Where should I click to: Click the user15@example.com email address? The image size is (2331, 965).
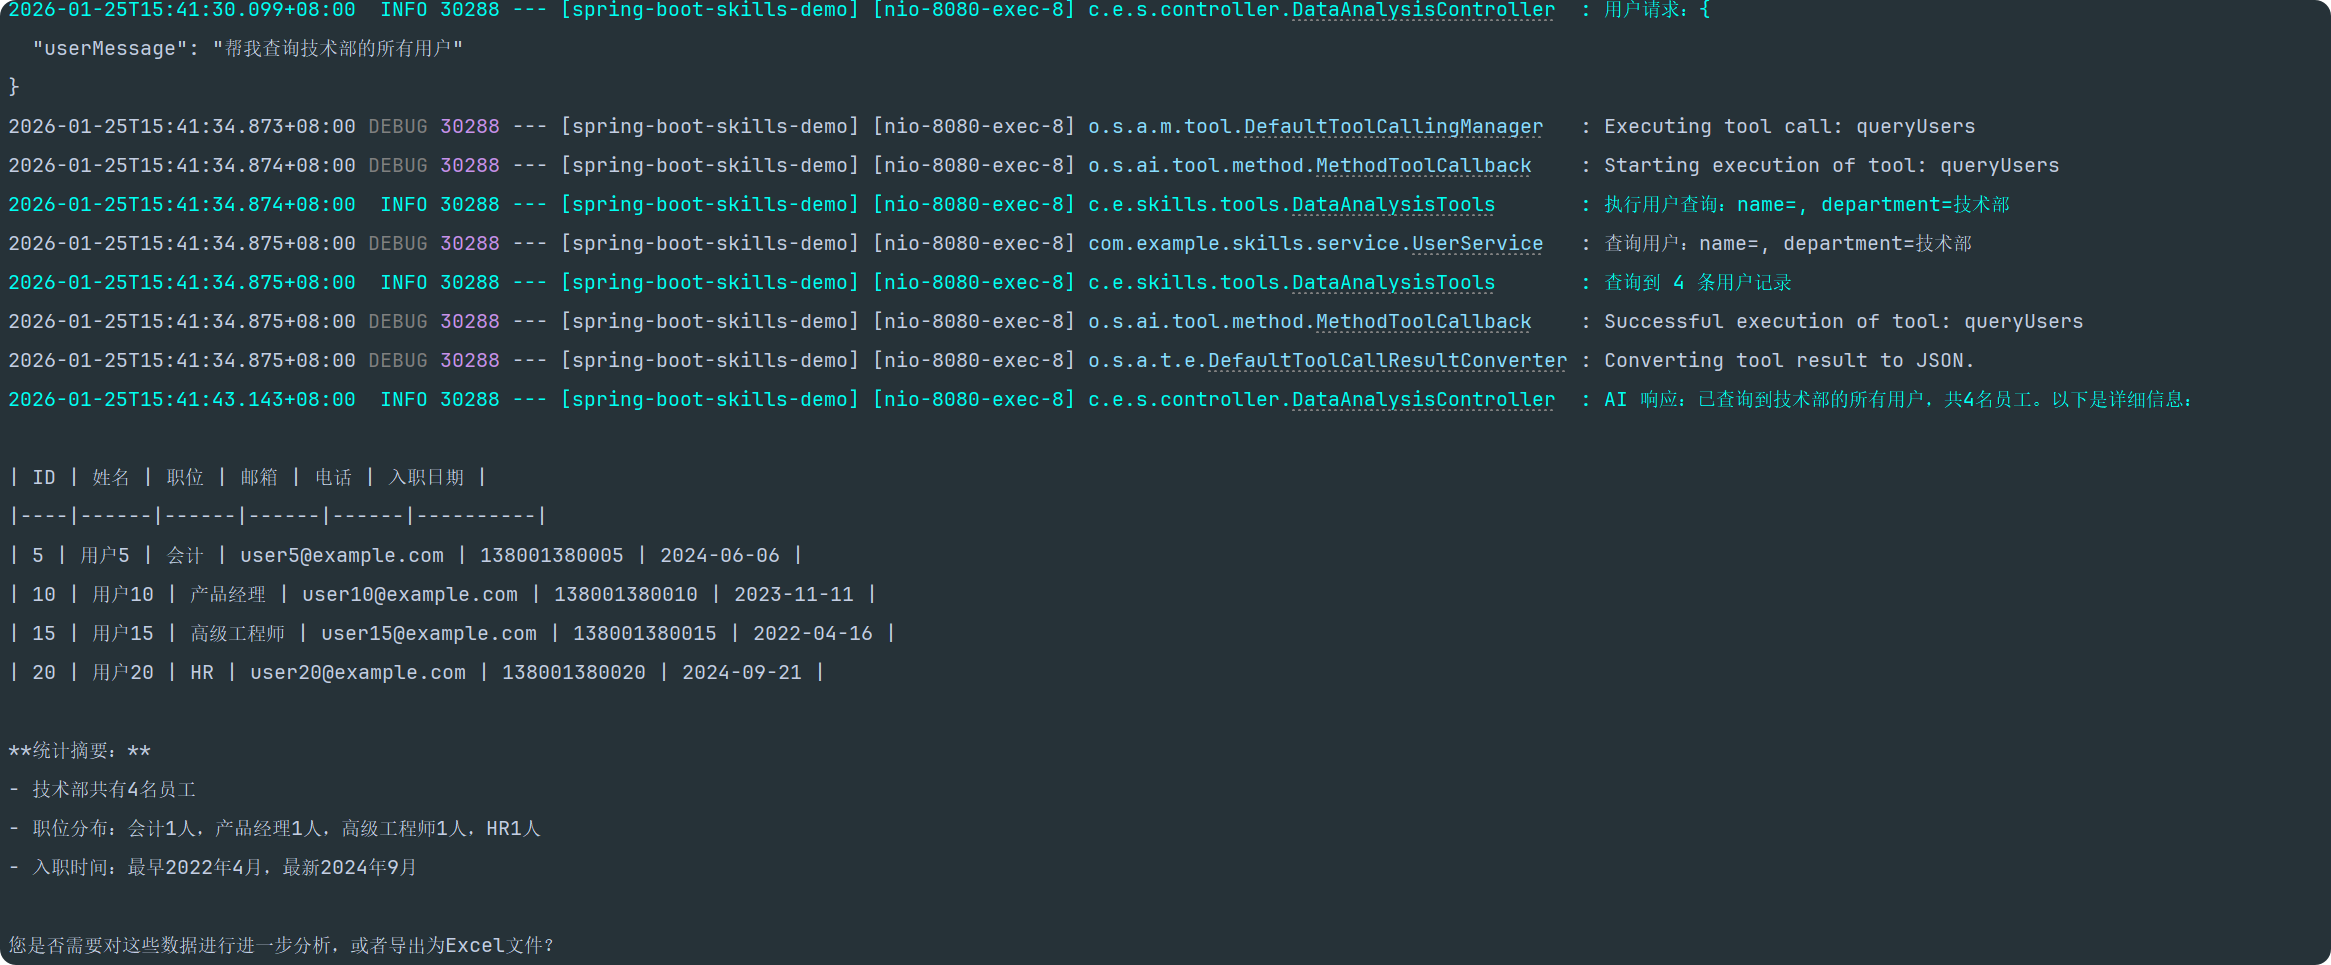(x=428, y=634)
